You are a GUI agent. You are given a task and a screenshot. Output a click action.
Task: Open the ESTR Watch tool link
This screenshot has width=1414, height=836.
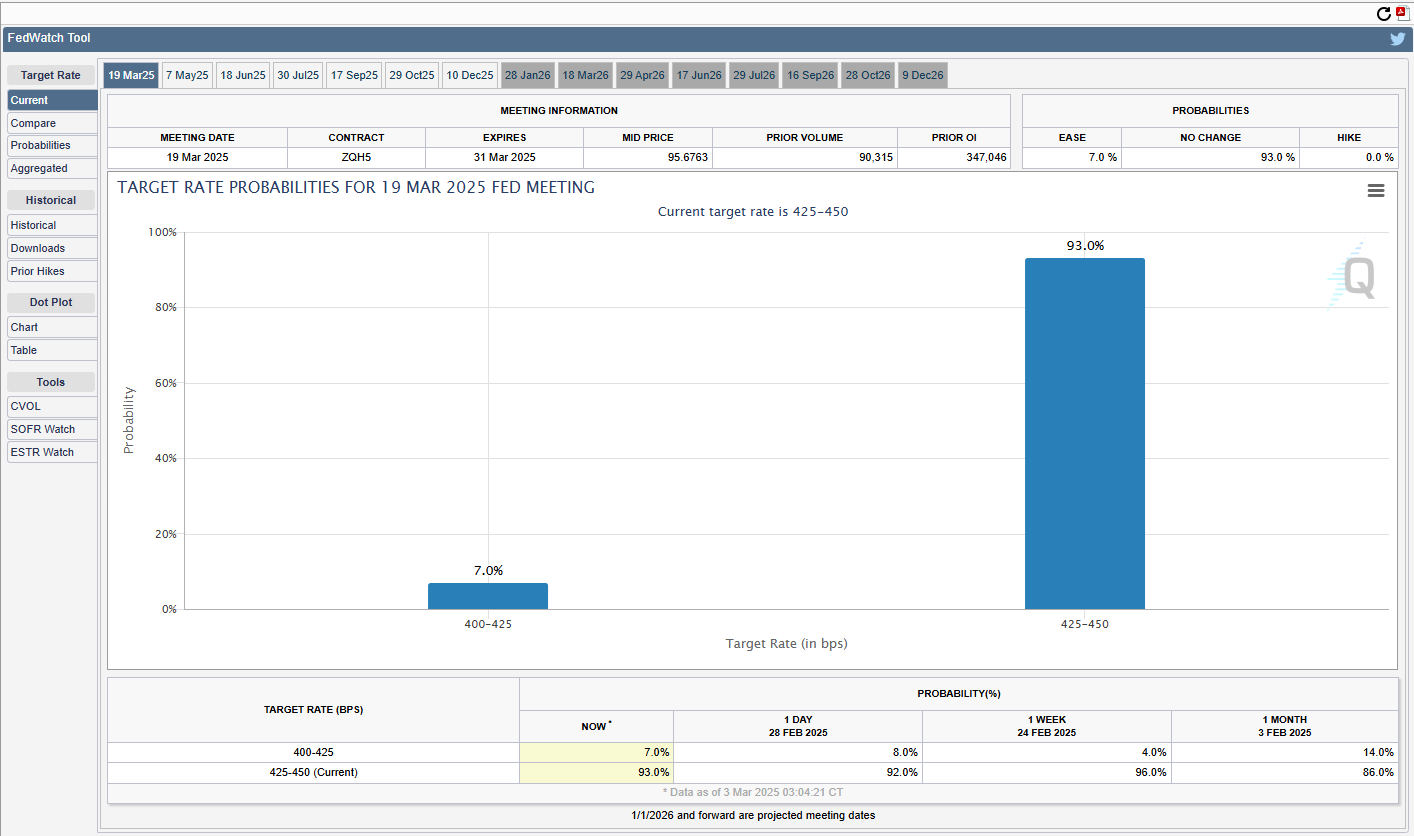coord(52,452)
